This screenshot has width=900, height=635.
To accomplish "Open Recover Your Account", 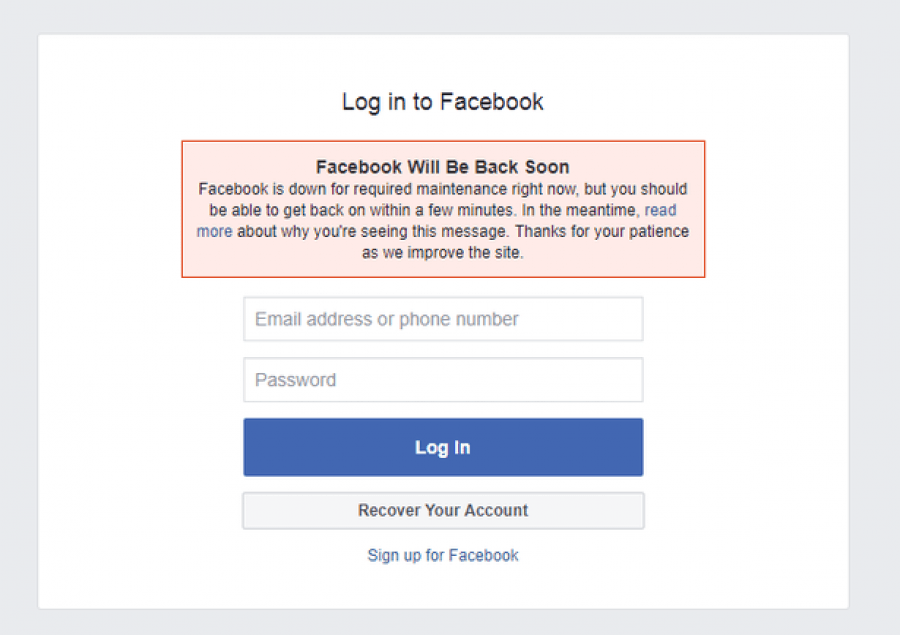I will (443, 510).
